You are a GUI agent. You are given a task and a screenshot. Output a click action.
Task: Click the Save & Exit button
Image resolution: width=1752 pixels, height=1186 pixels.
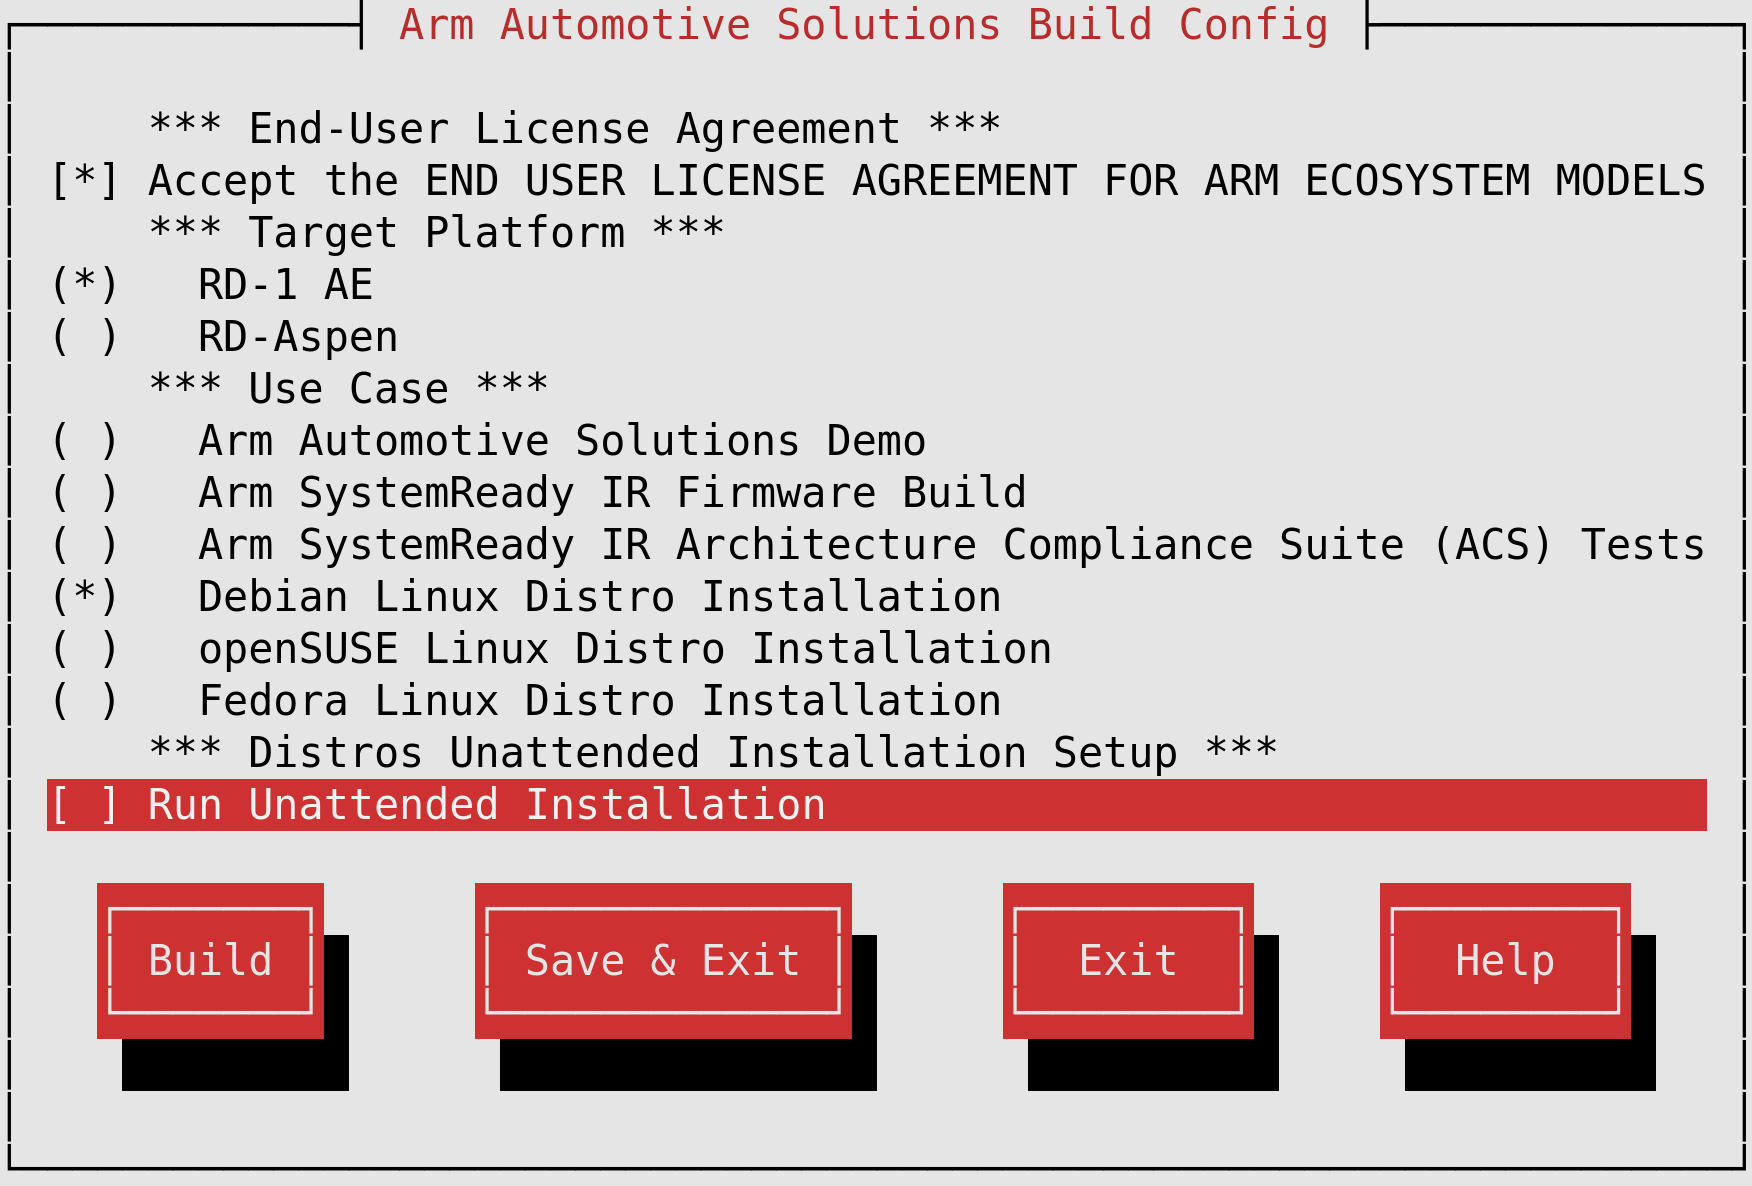point(663,961)
